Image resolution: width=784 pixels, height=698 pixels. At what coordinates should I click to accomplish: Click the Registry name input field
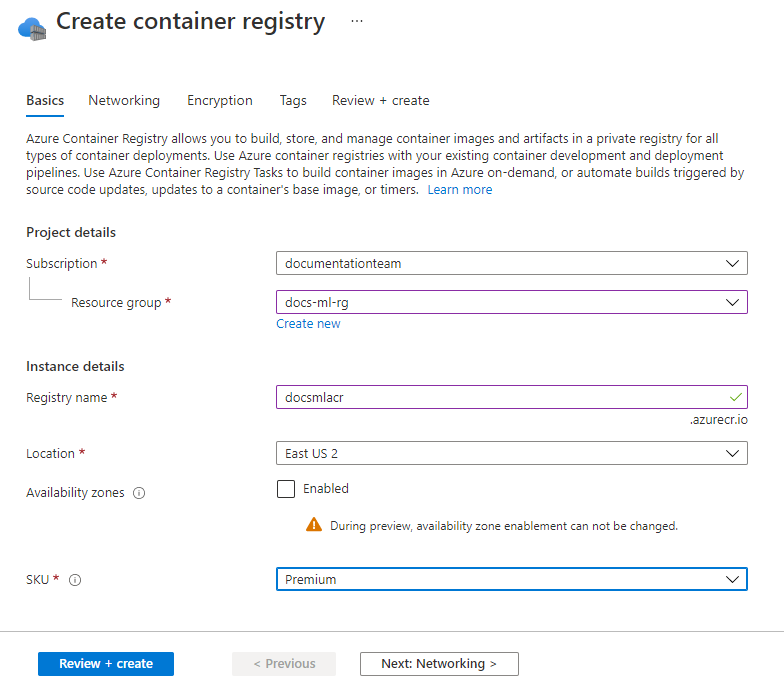click(x=500, y=397)
